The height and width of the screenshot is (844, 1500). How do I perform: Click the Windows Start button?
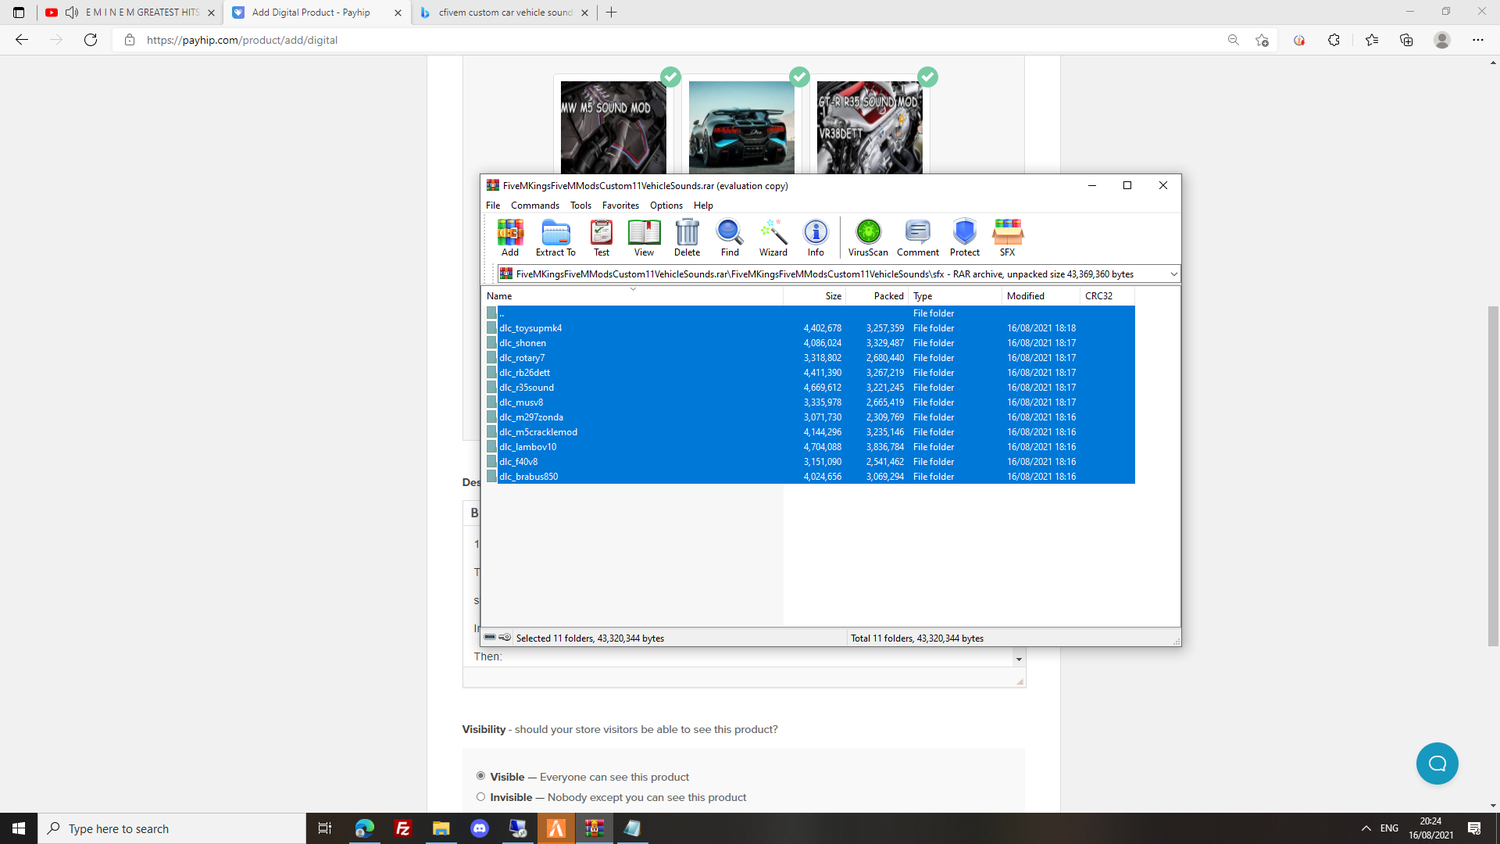[18, 828]
